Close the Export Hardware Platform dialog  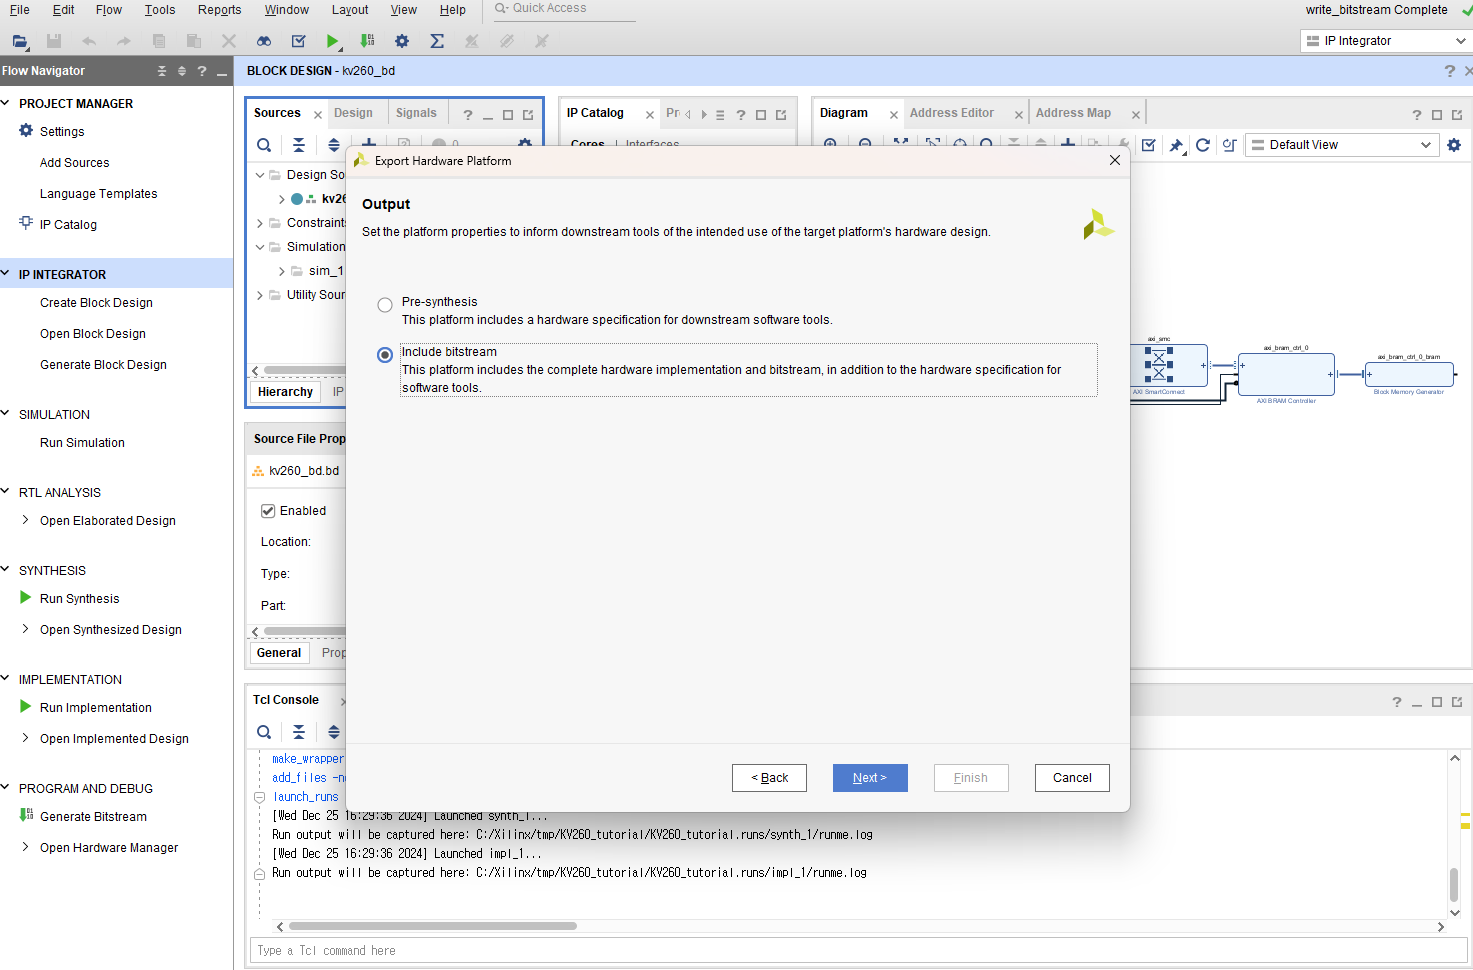1115,160
